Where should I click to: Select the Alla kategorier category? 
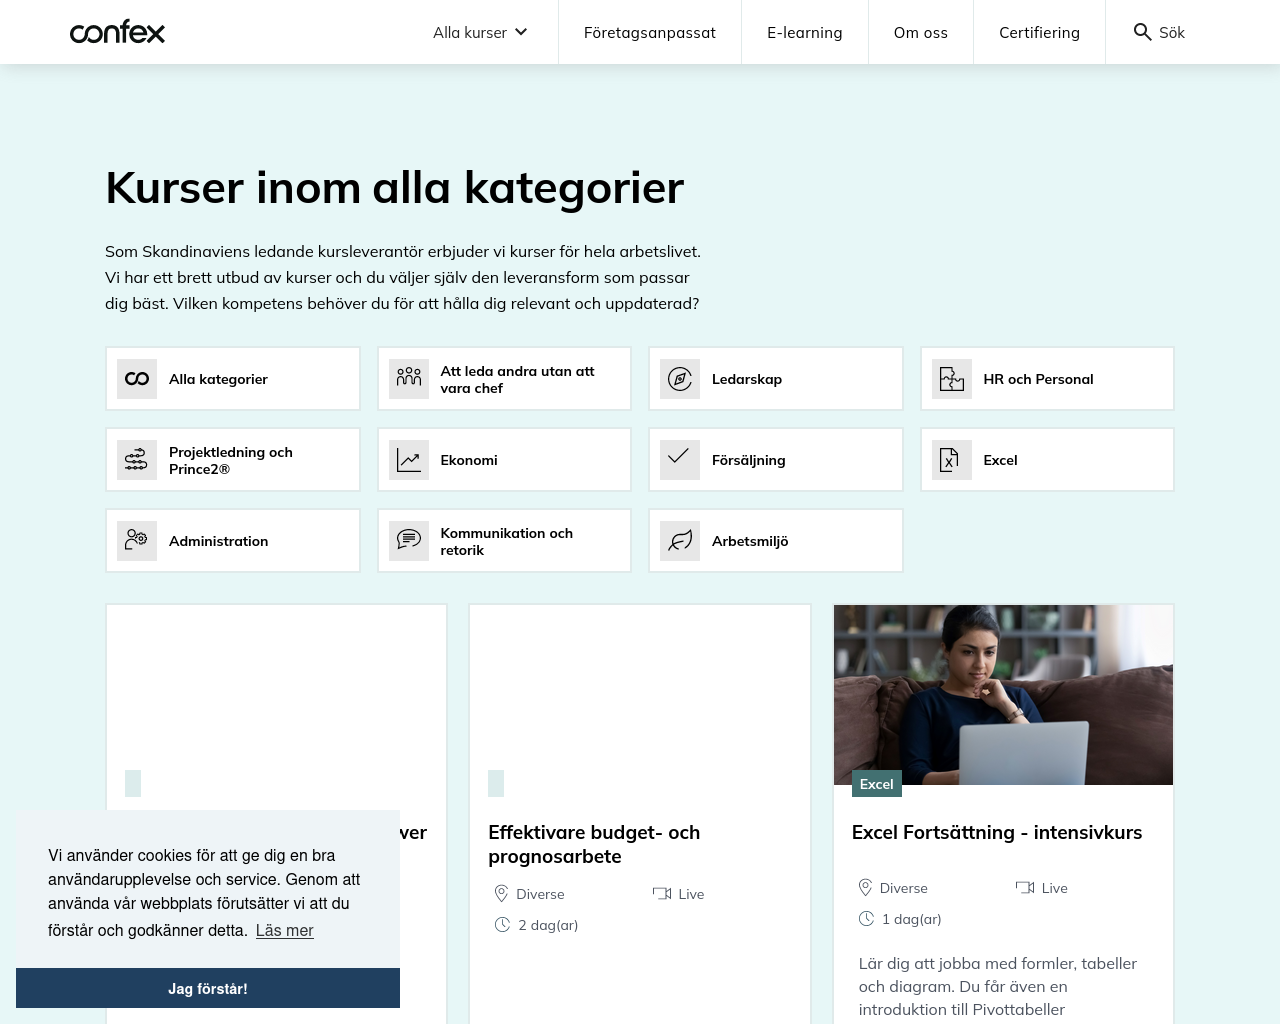pos(233,379)
